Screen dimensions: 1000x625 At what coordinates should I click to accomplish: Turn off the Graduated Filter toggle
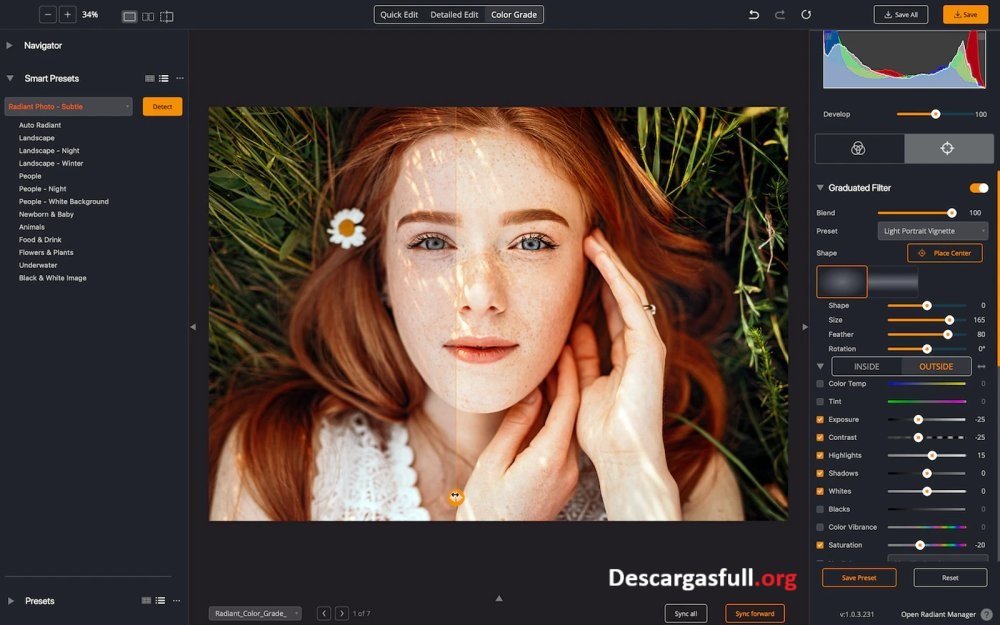tap(978, 188)
